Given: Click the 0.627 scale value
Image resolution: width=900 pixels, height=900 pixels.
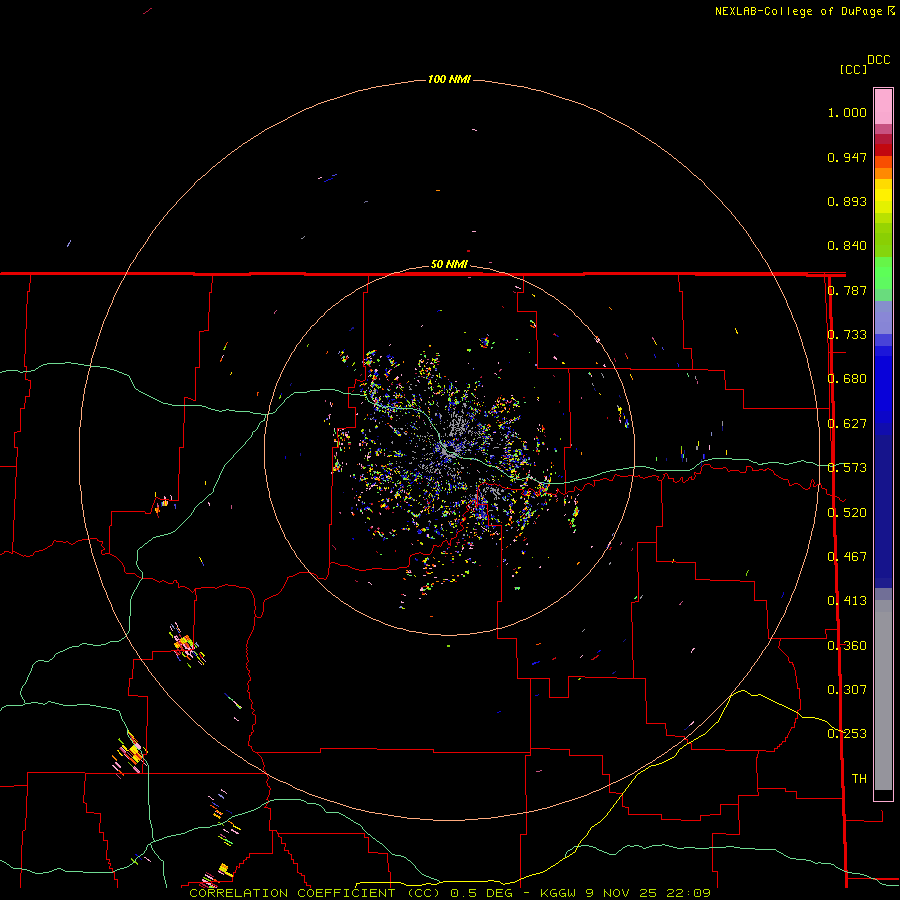Looking at the screenshot, I should (x=847, y=424).
